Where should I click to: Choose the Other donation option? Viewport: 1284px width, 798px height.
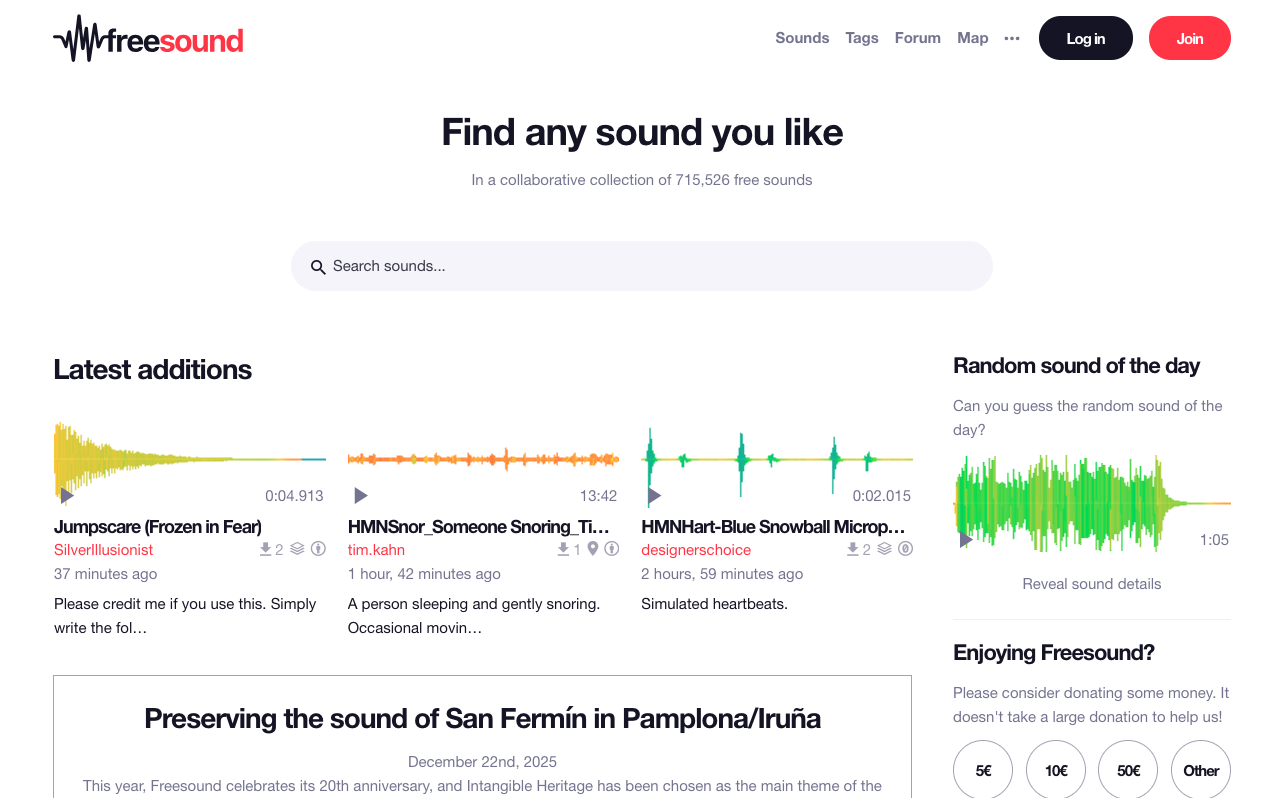click(1200, 770)
